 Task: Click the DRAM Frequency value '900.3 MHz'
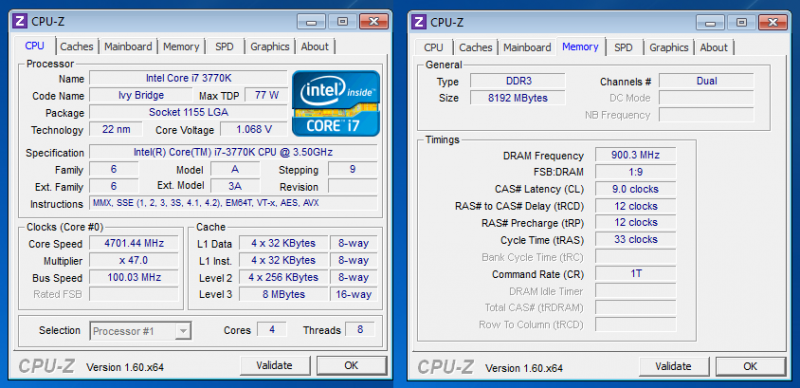tap(635, 155)
